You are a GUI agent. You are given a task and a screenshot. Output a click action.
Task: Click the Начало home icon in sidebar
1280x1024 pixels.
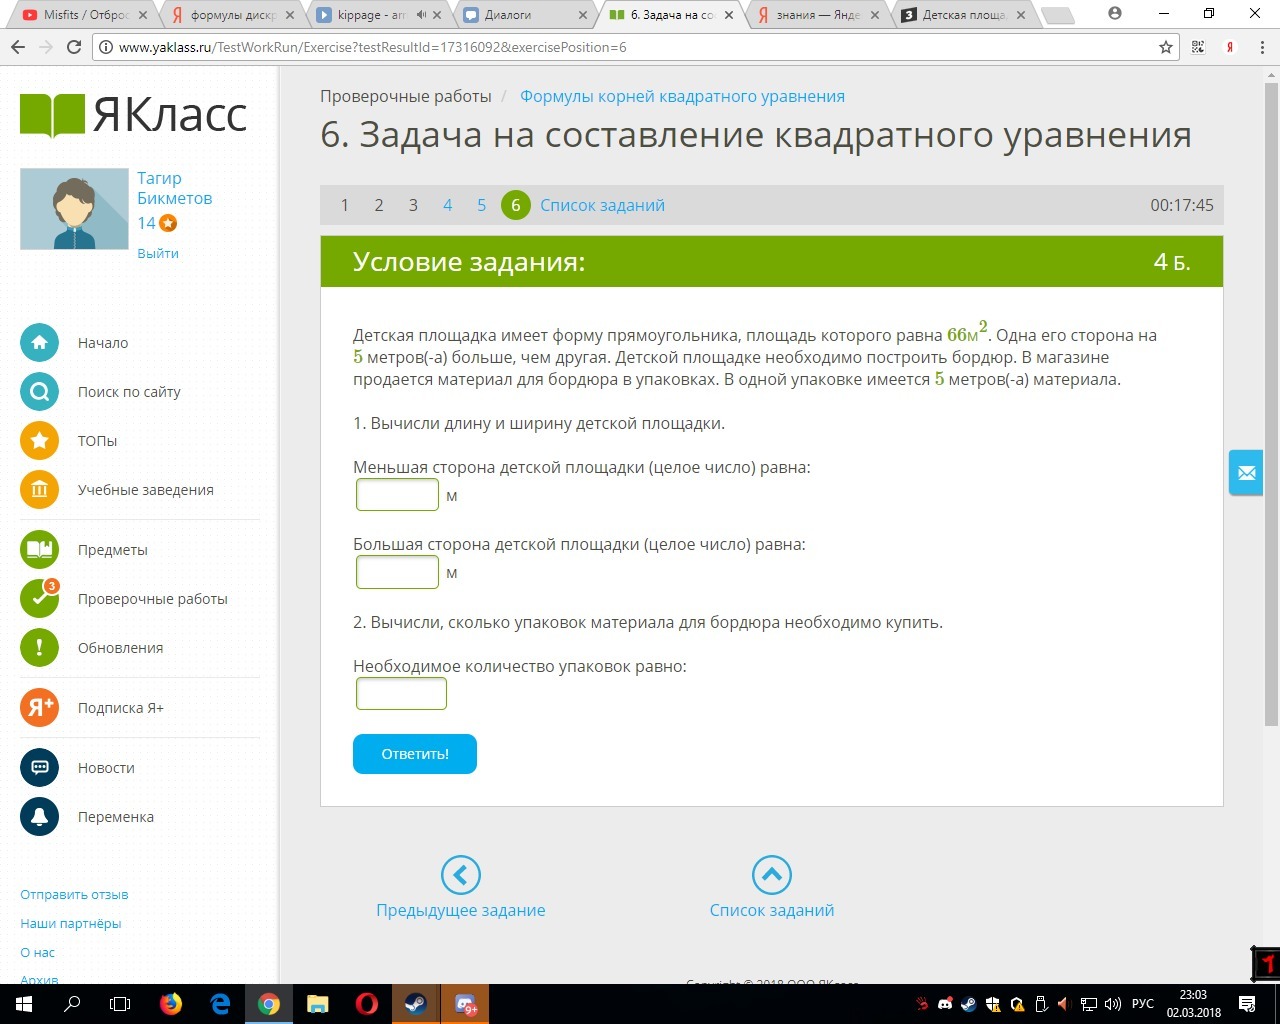tap(39, 343)
